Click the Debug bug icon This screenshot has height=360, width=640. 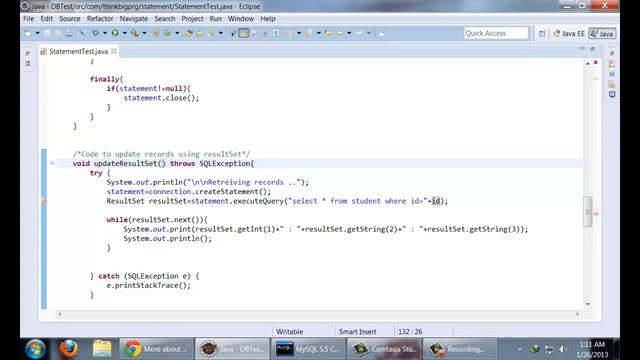96,33
